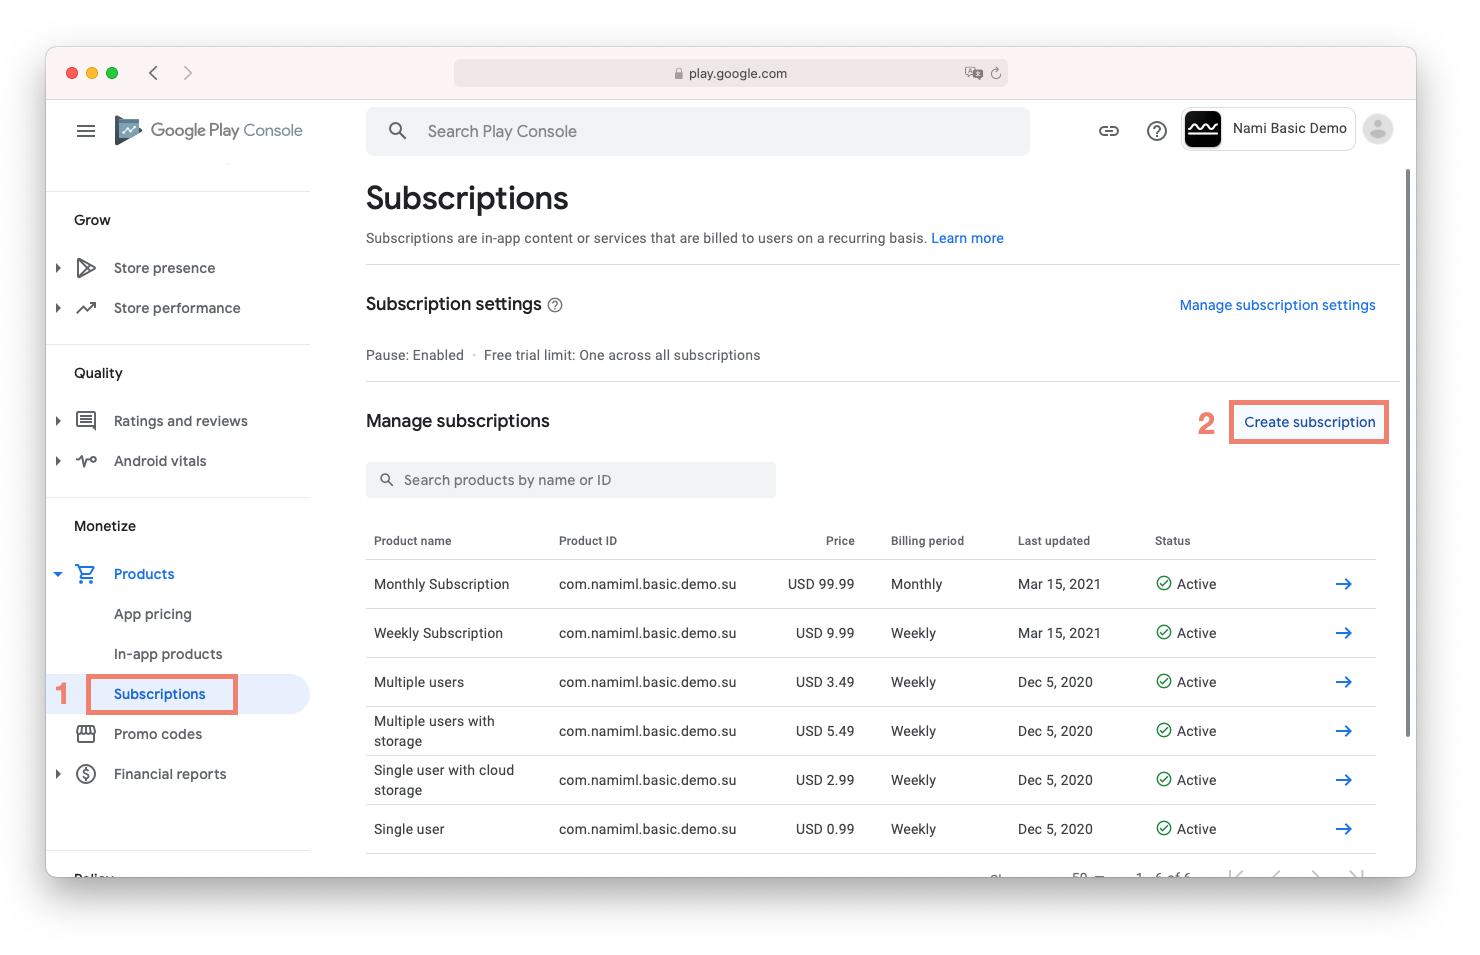Screen dimensions: 1480x955
Task: Click the Financial reports dollar icon
Action: coord(86,774)
